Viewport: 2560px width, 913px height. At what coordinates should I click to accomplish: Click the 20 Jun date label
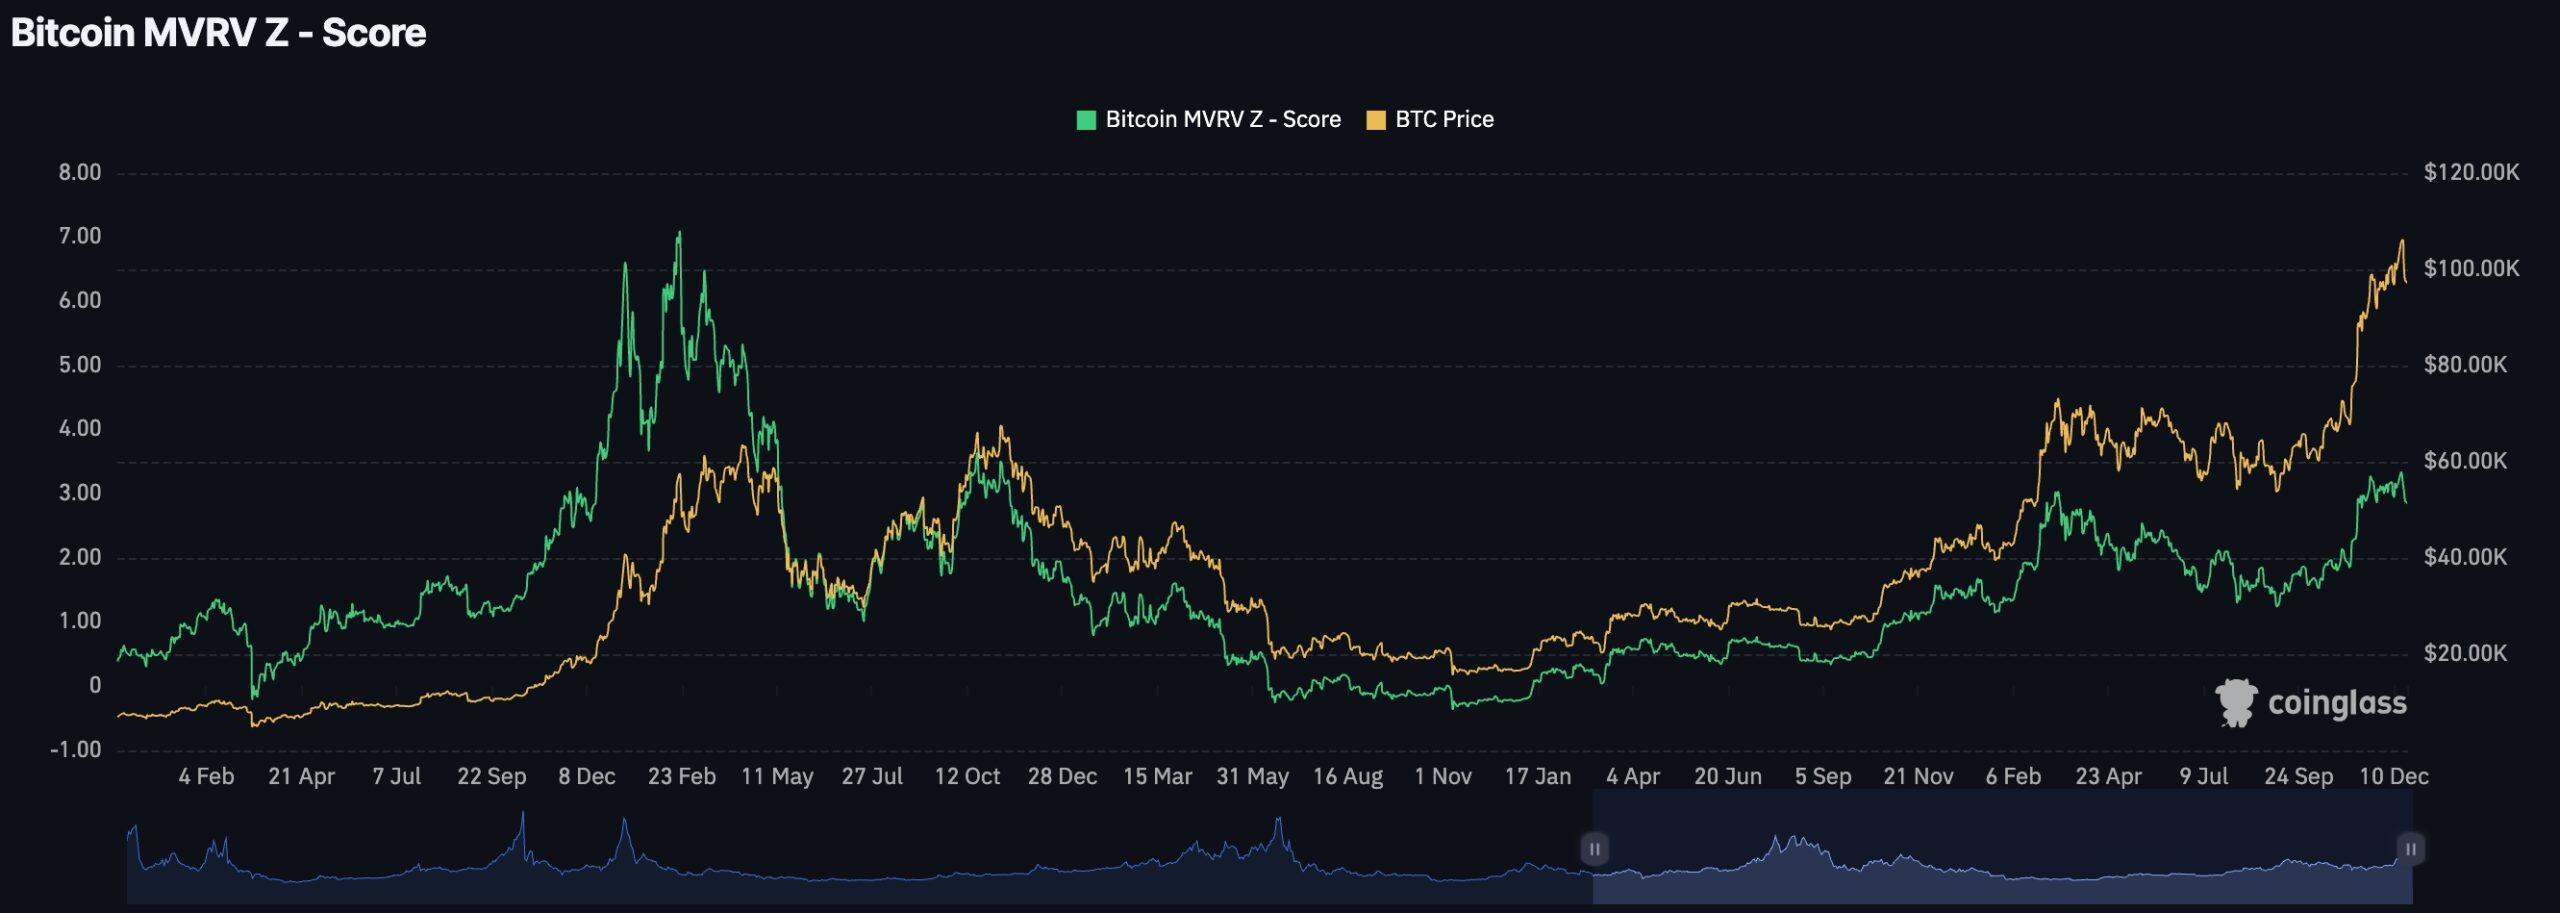point(1728,777)
